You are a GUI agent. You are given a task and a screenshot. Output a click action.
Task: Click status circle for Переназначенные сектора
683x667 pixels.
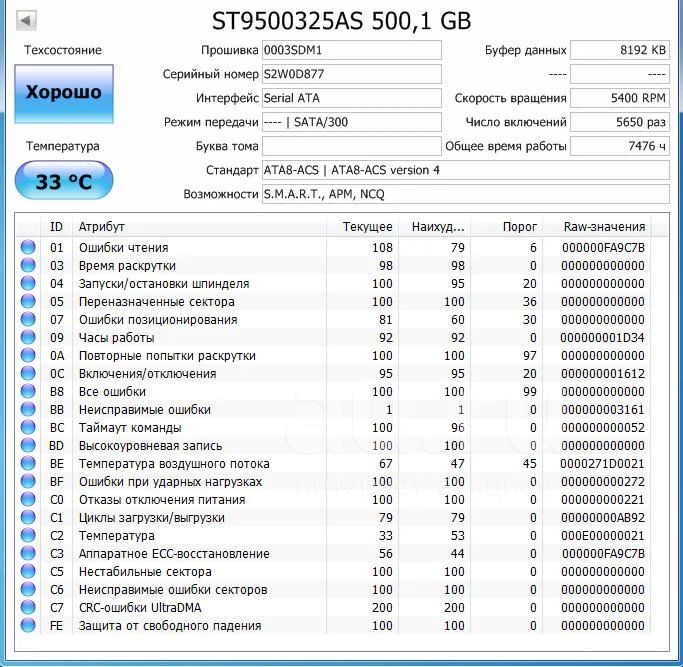coord(28,301)
